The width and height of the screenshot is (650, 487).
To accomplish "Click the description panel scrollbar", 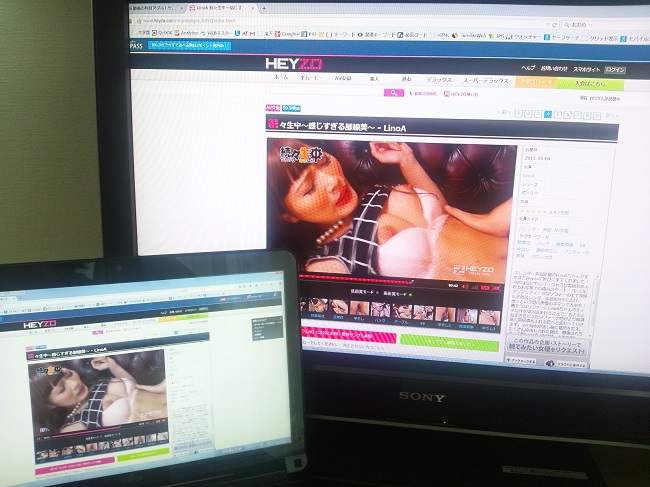I will coord(596,301).
